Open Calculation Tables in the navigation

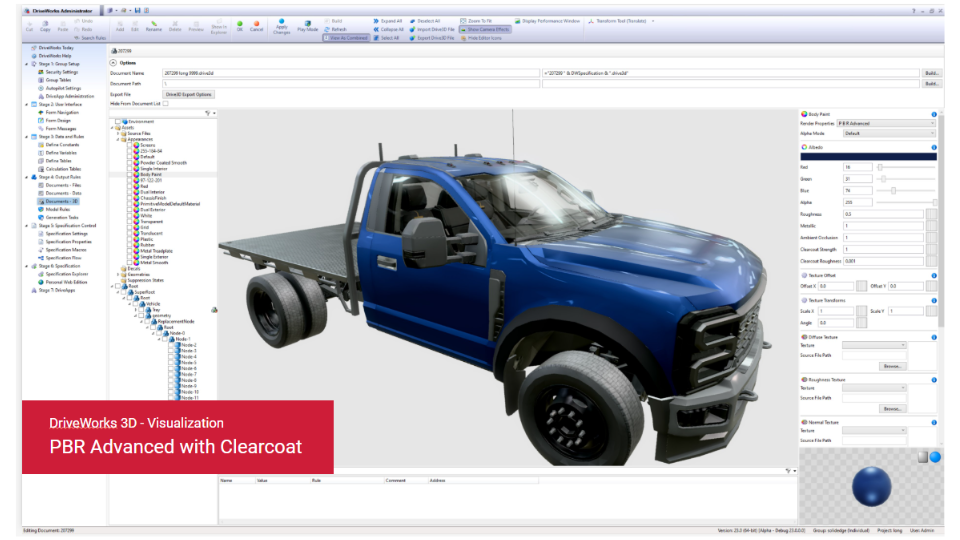point(59,169)
